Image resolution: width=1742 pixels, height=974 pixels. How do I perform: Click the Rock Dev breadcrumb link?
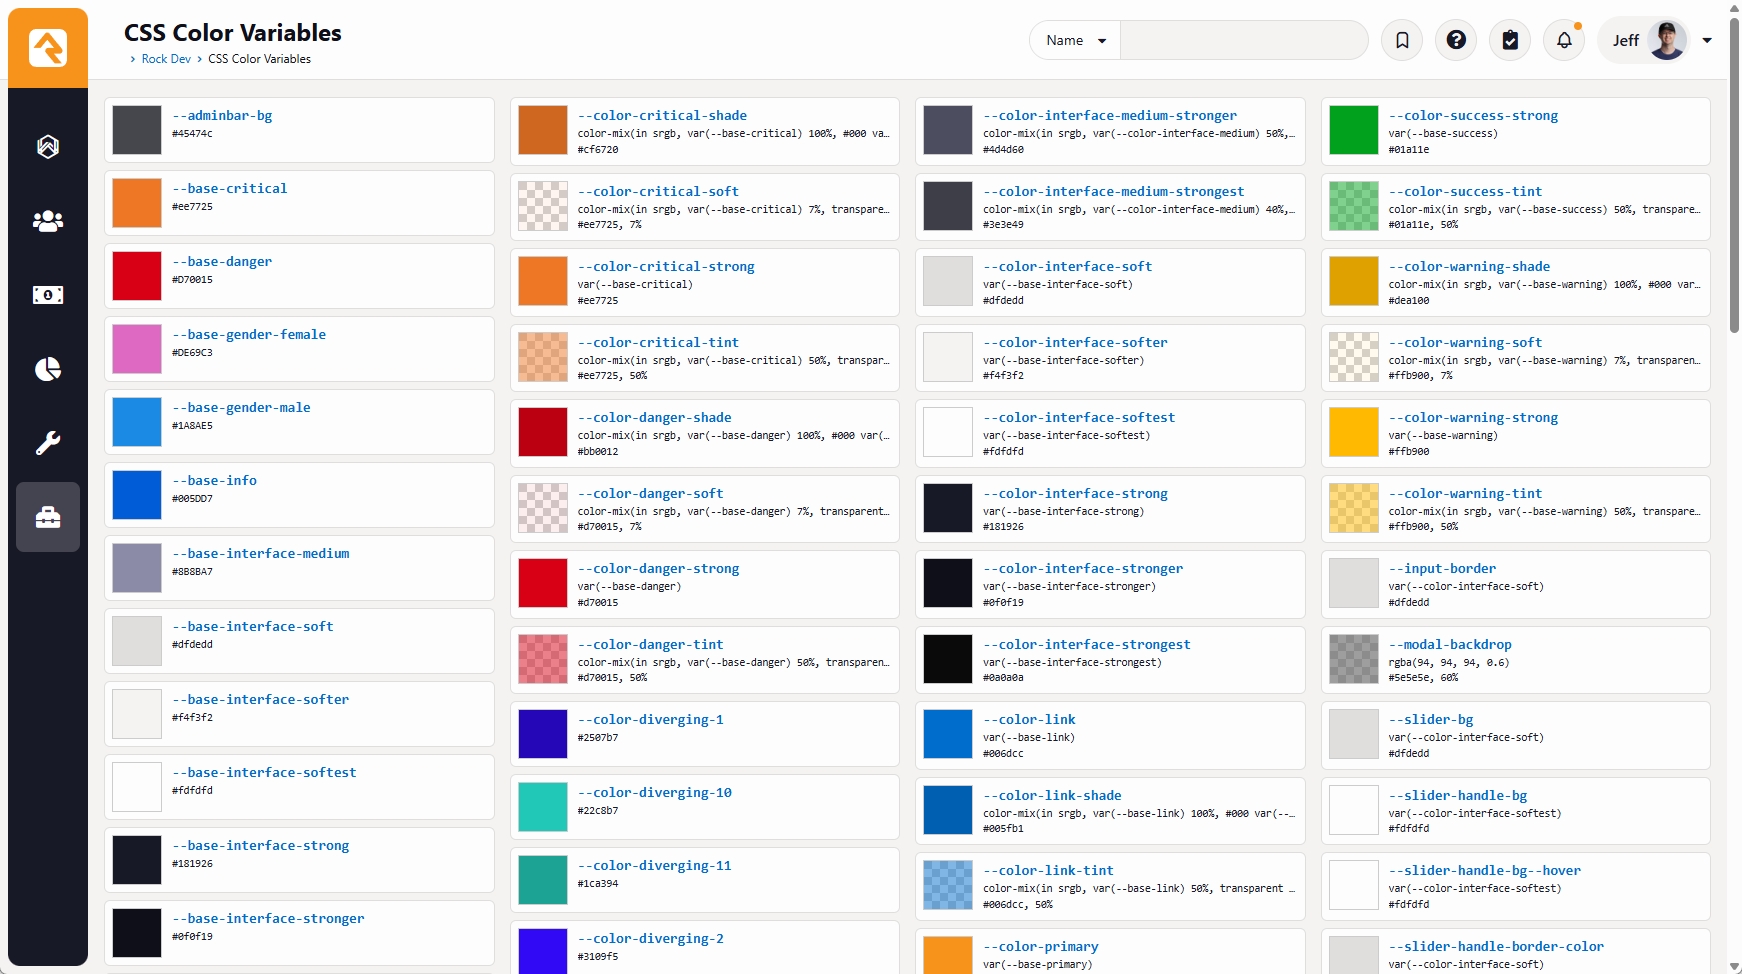166,59
